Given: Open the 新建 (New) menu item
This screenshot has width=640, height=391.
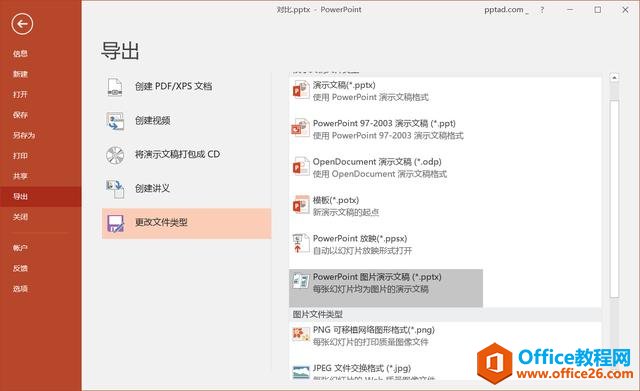Looking at the screenshot, I should (20, 74).
